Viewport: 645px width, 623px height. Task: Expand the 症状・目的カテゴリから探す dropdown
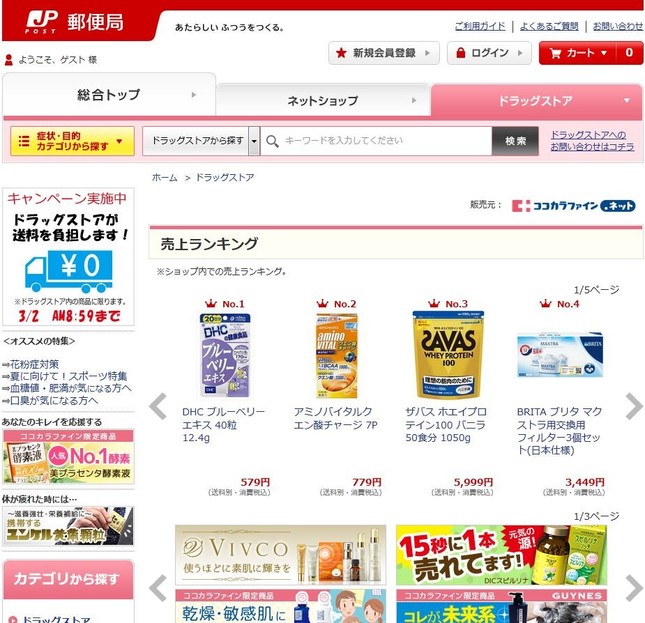72,141
